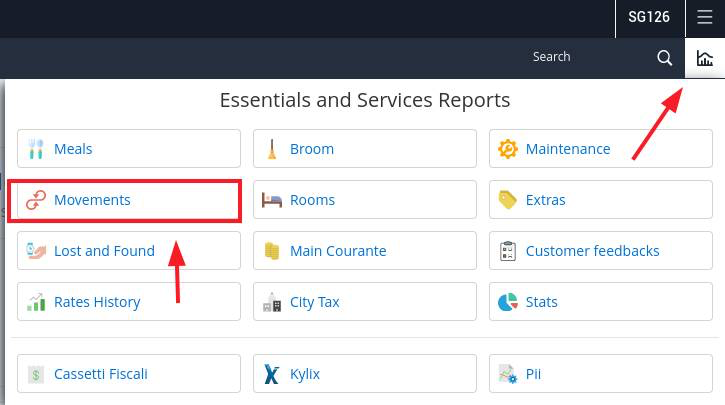
Task: Click the City Tax building icon
Action: point(272,302)
